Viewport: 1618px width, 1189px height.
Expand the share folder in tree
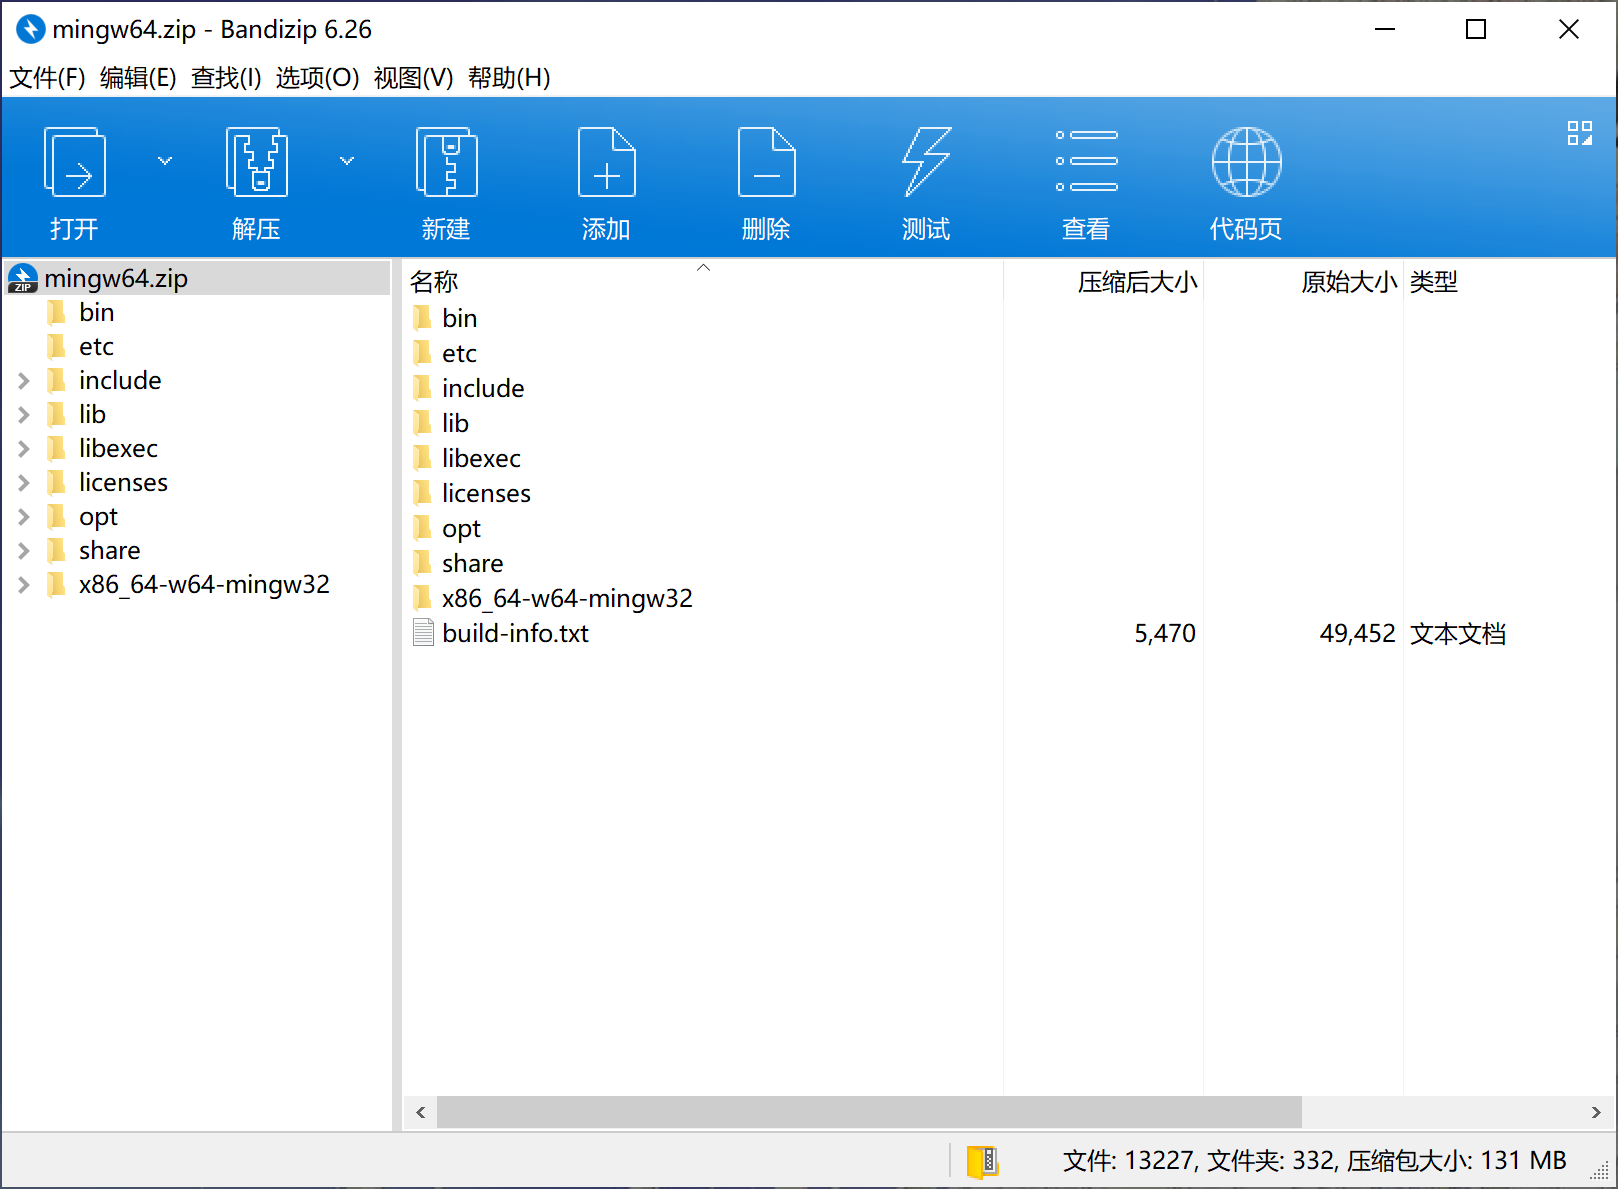coord(24,551)
